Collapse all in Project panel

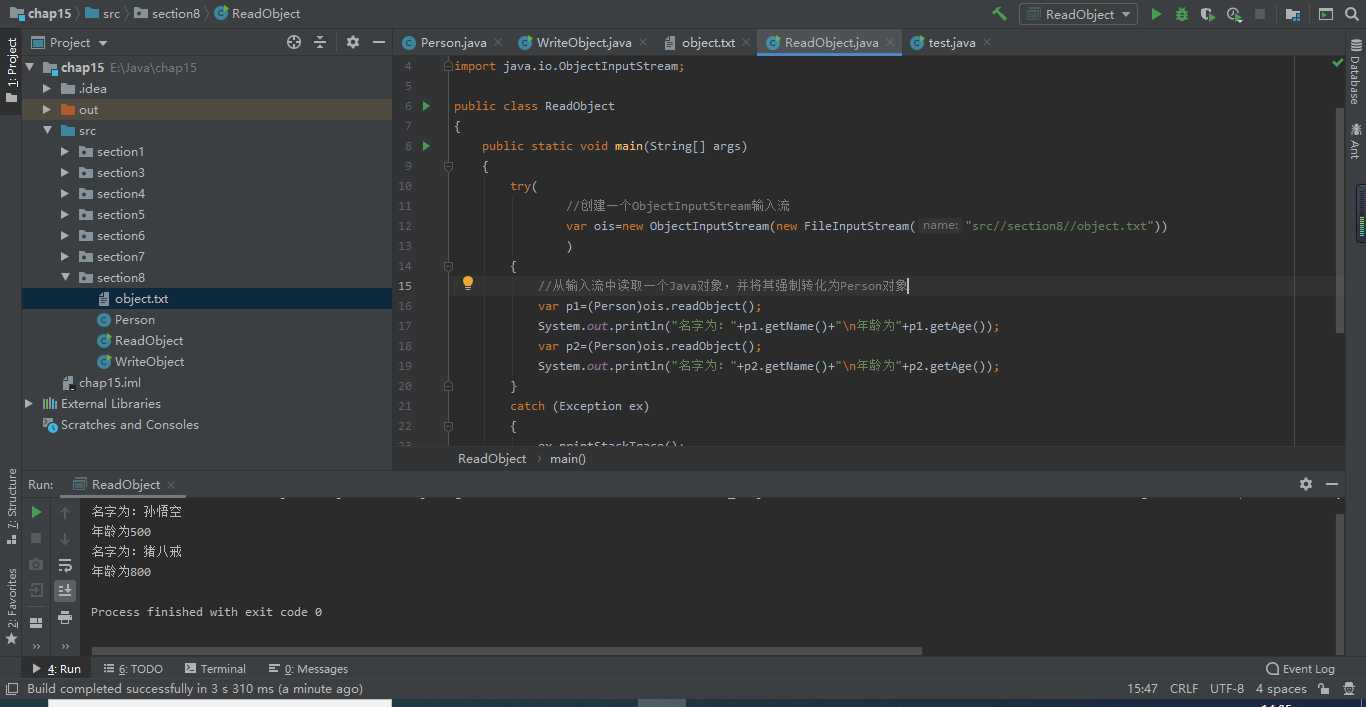320,42
